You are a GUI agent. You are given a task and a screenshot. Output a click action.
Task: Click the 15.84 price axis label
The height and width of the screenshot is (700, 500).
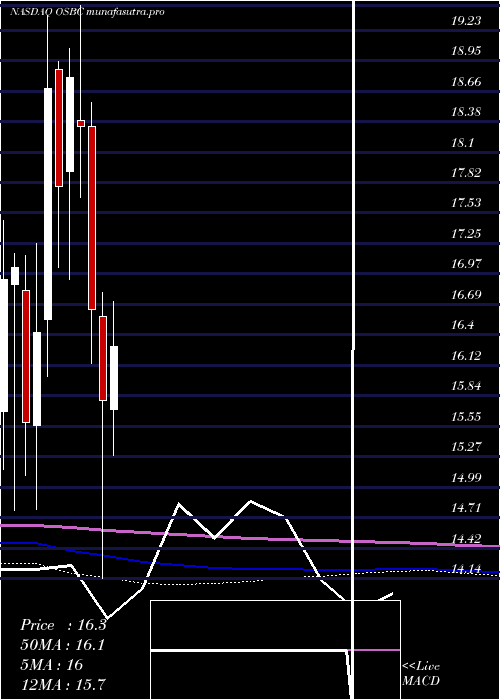pos(466,386)
